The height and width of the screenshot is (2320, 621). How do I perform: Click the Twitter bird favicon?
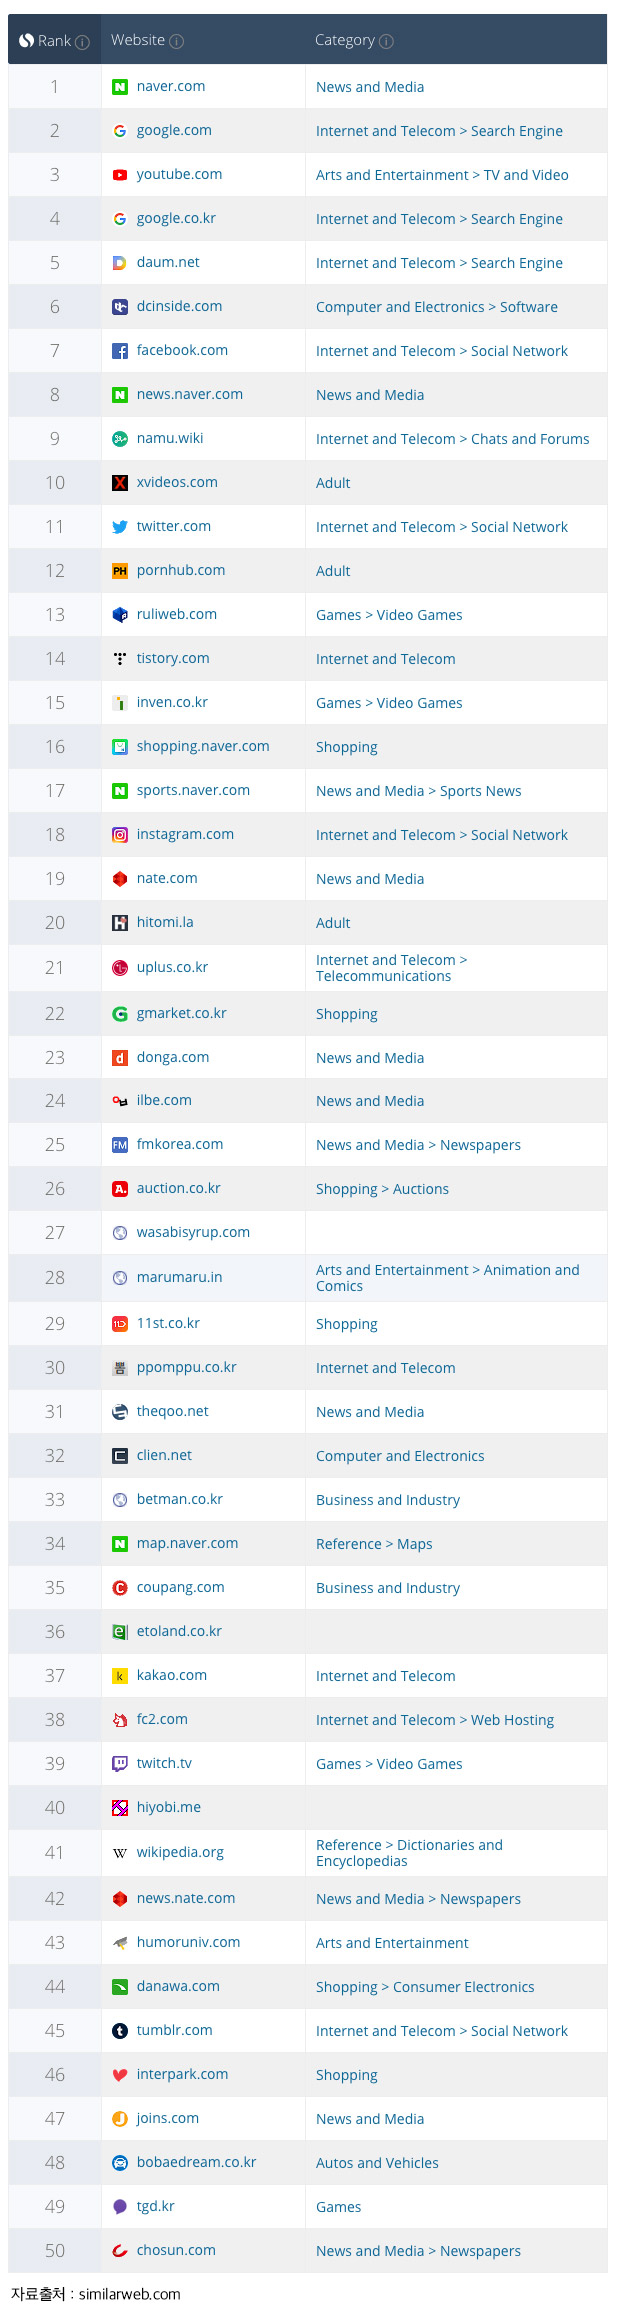120,527
